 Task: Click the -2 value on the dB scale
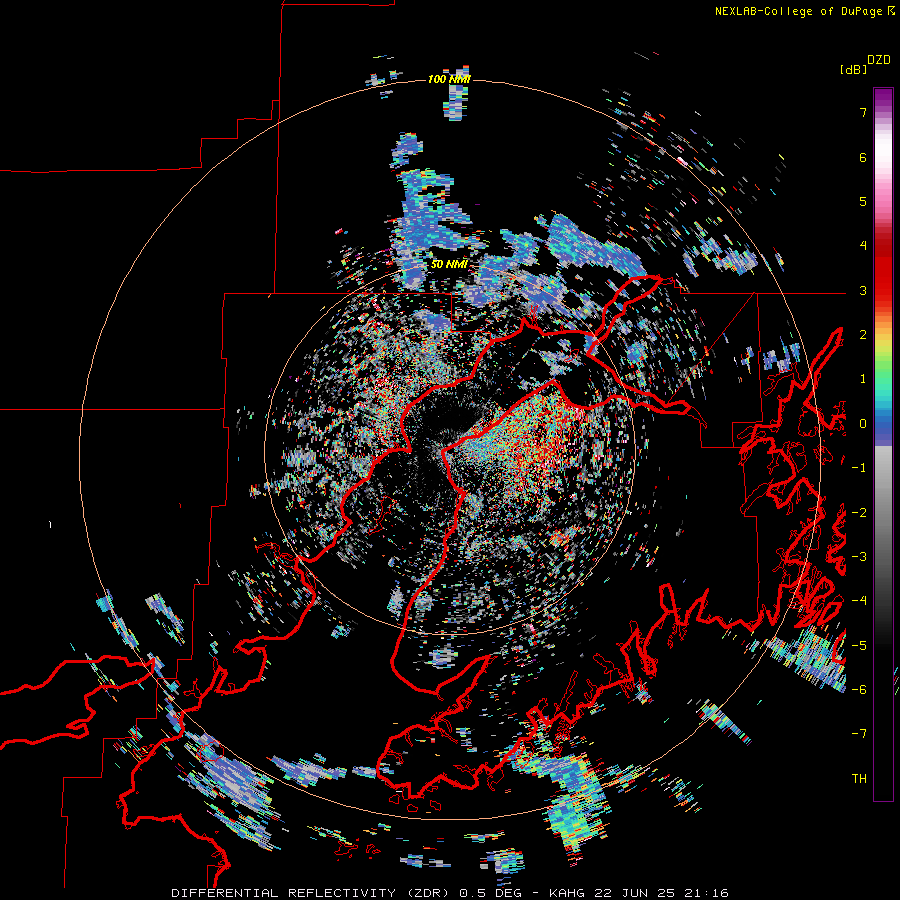(859, 513)
